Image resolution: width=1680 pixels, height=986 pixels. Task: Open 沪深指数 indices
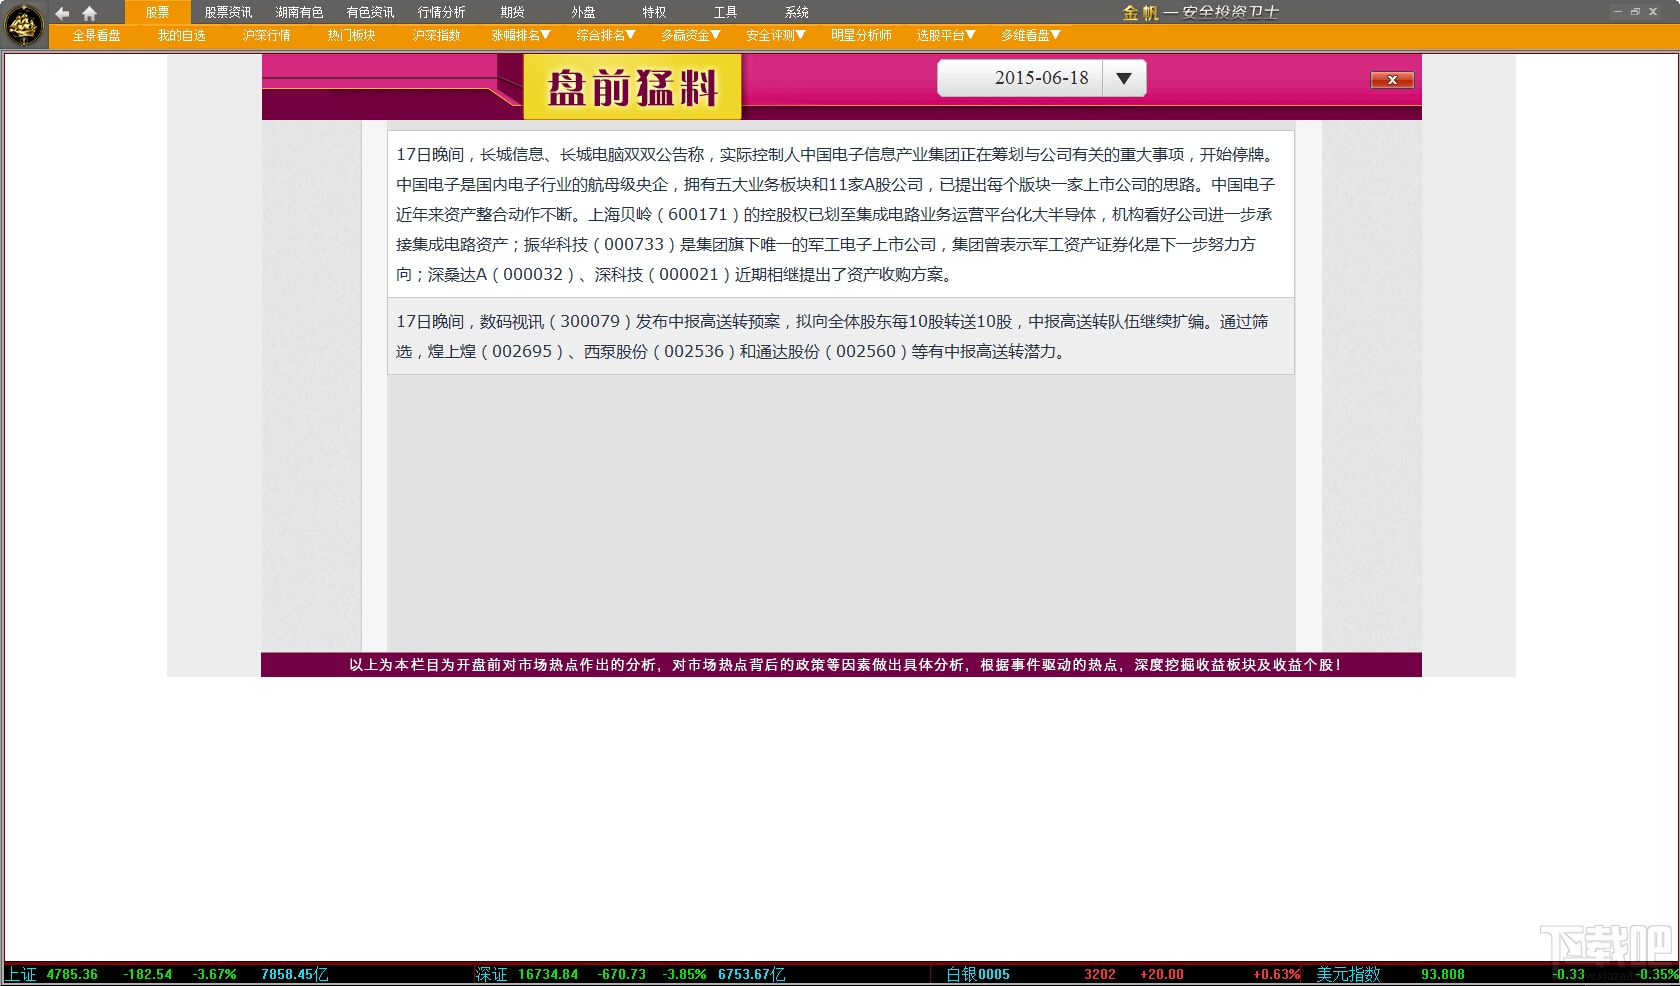pyautogui.click(x=436, y=35)
